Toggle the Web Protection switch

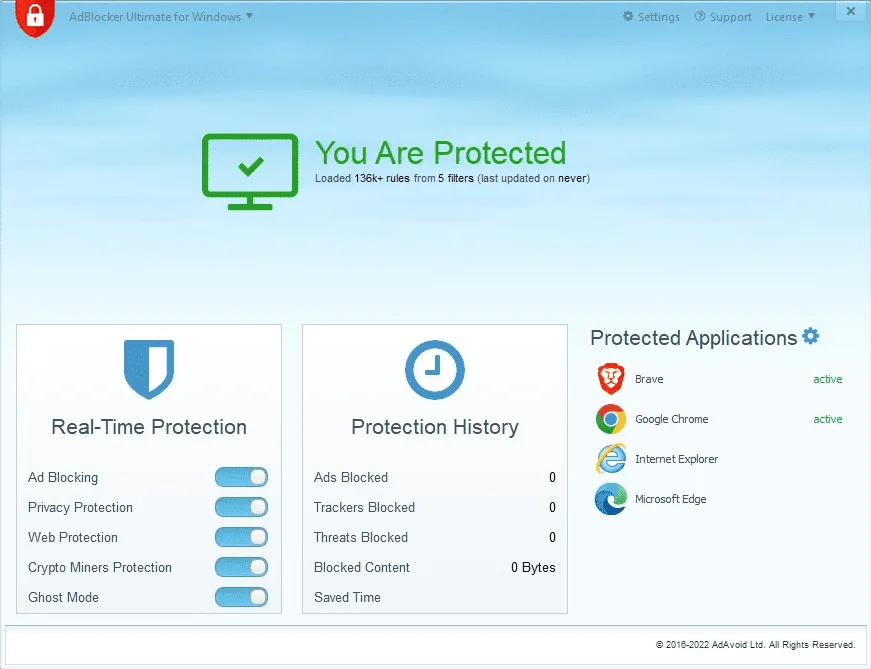click(242, 537)
